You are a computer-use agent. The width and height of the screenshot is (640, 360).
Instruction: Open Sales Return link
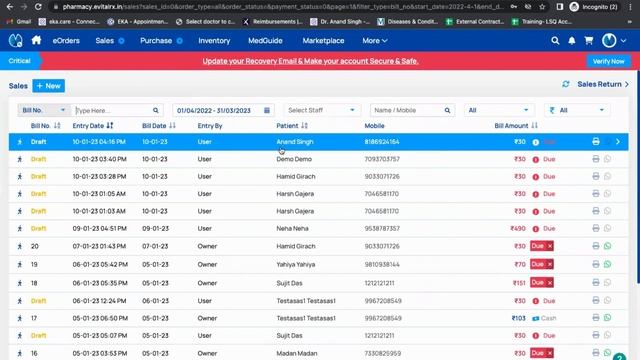[603, 84]
